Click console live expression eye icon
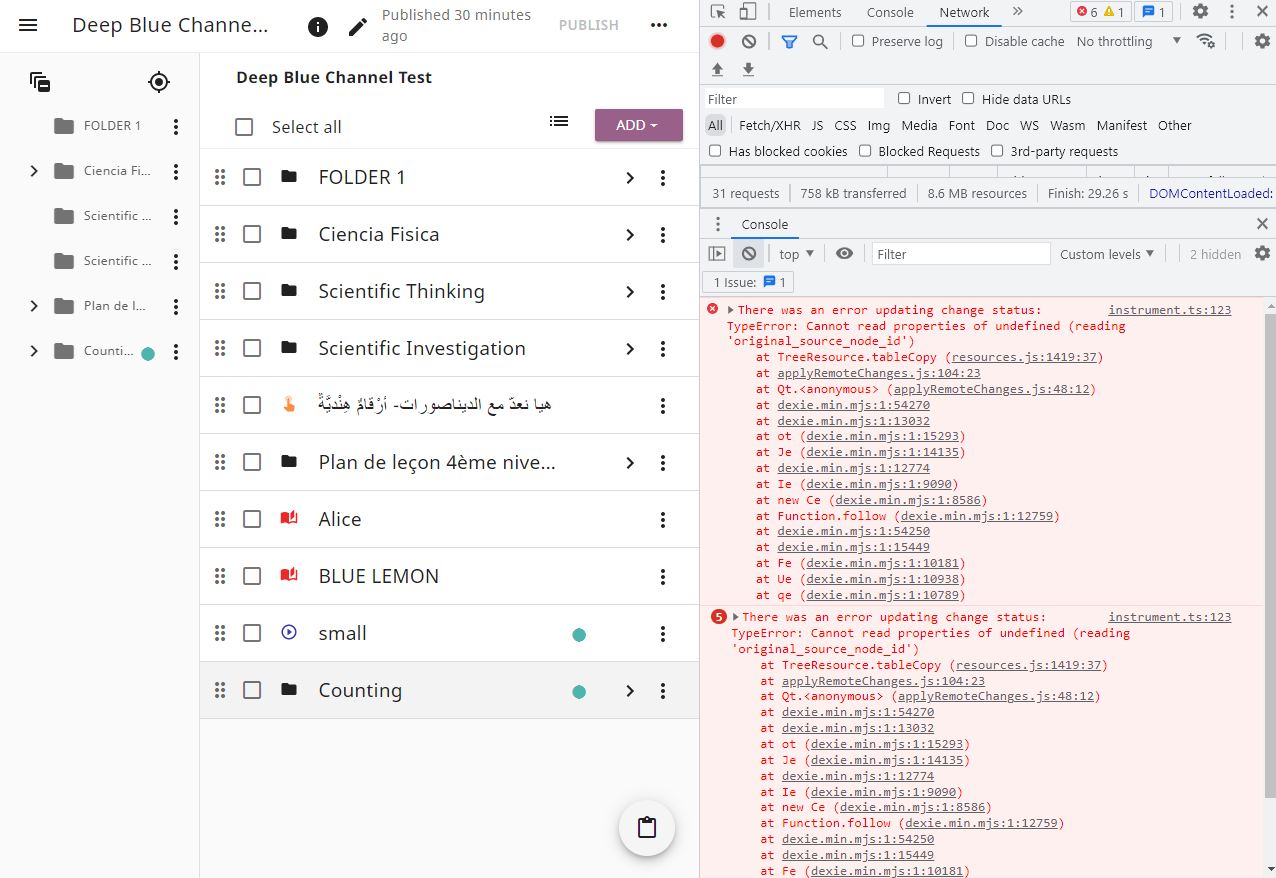1276x878 pixels. pyautogui.click(x=844, y=254)
